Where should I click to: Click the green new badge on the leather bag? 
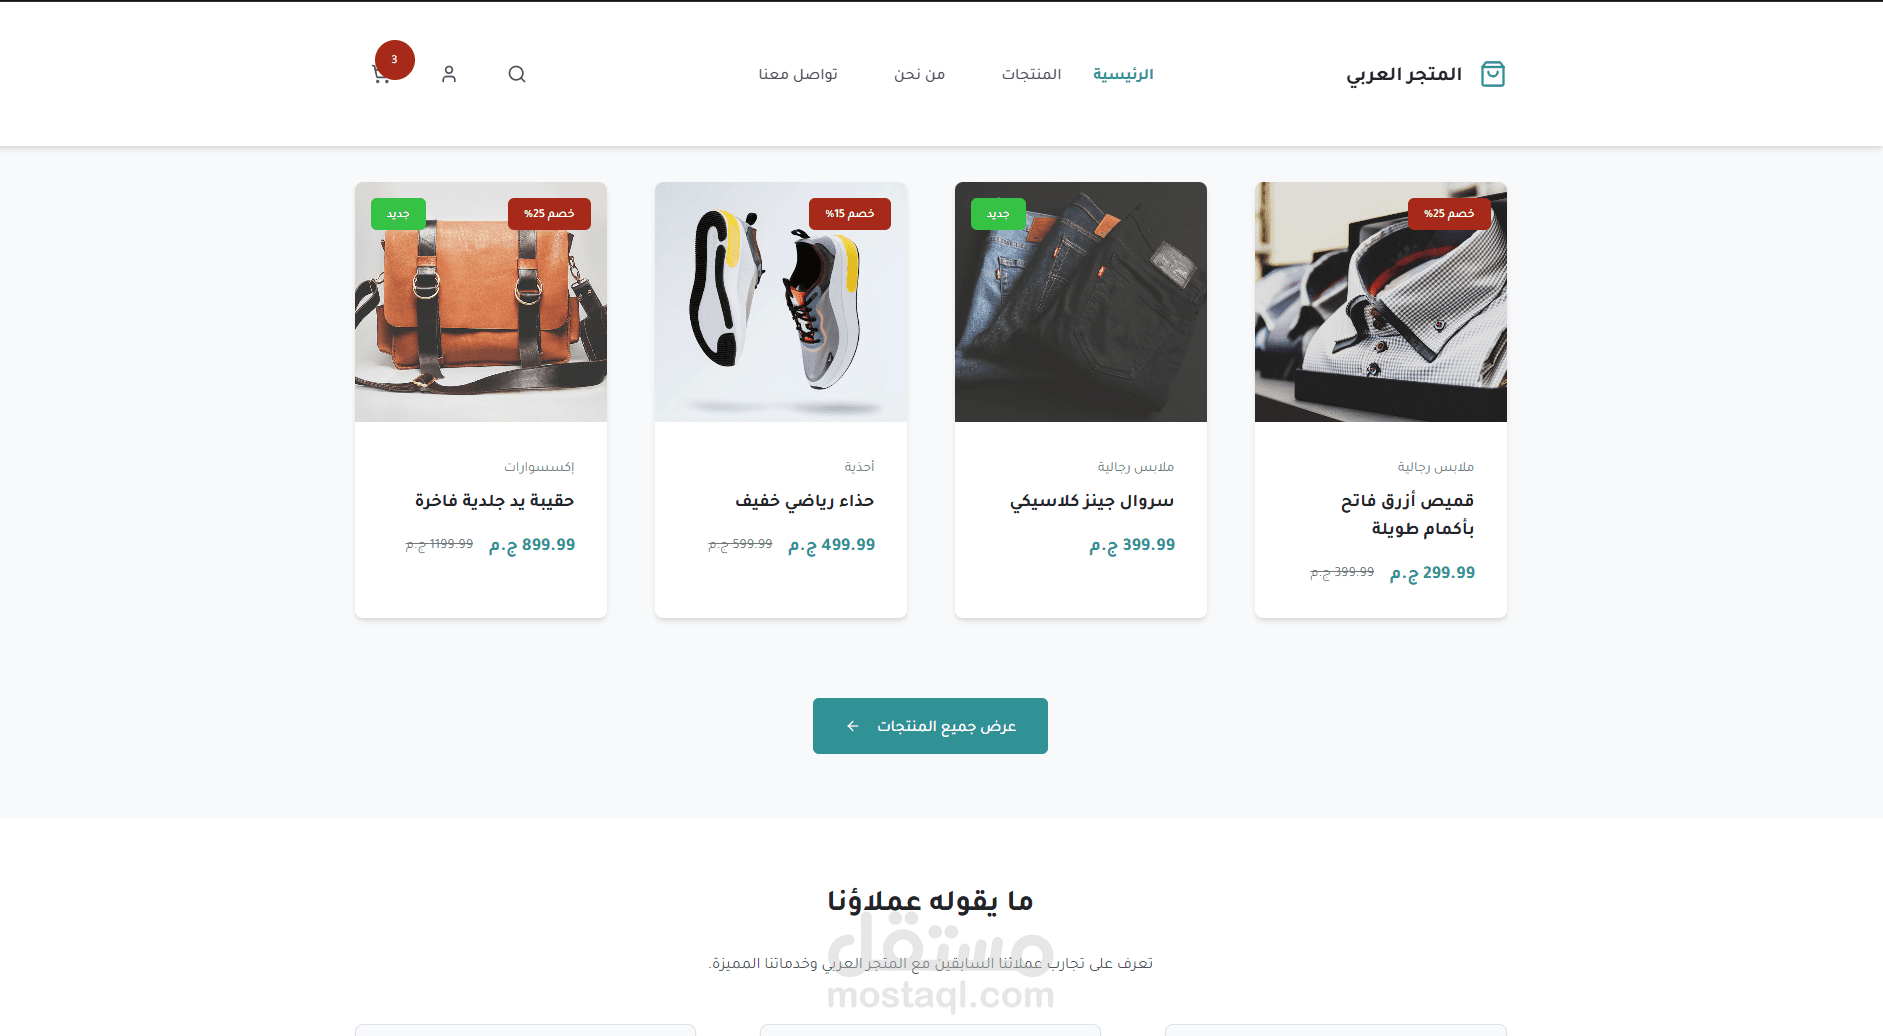coord(398,214)
